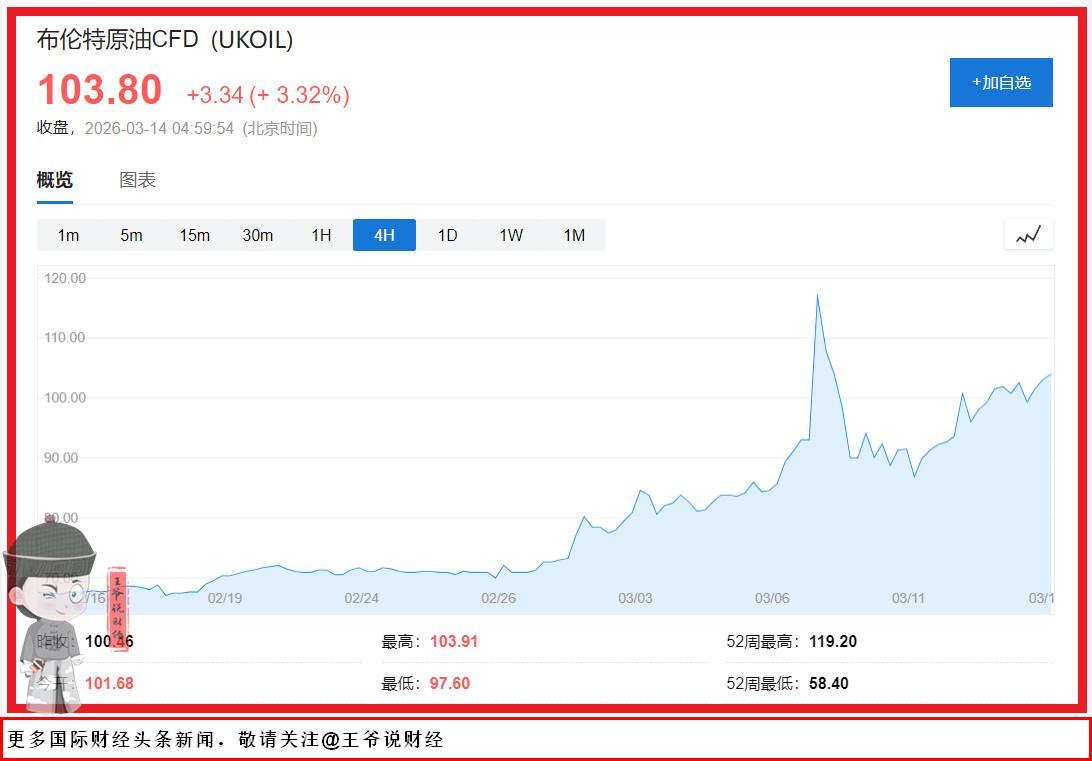Click the 02/19 date label on the chart axis
Viewport: 1092px width, 761px height.
[225, 598]
